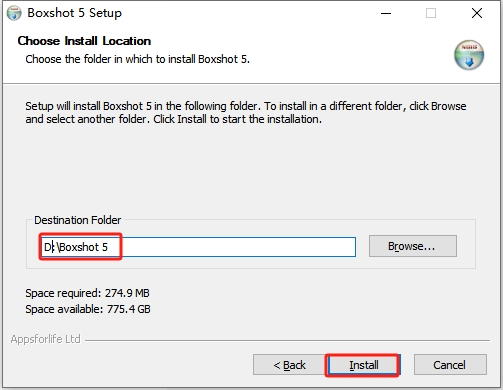This screenshot has width=503, height=390.
Task: Cancel the Boxshot 5 setup
Action: (450, 365)
